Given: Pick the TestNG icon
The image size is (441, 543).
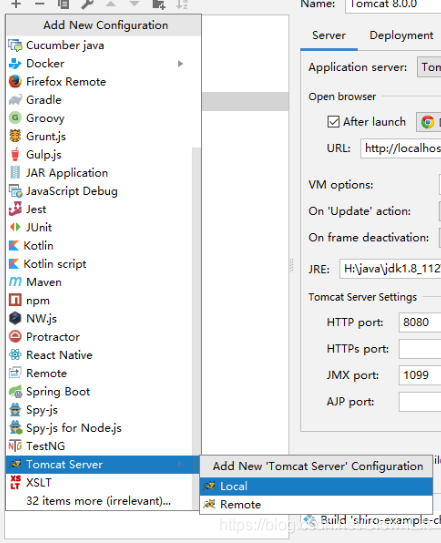Looking at the screenshot, I should pyautogui.click(x=15, y=446).
